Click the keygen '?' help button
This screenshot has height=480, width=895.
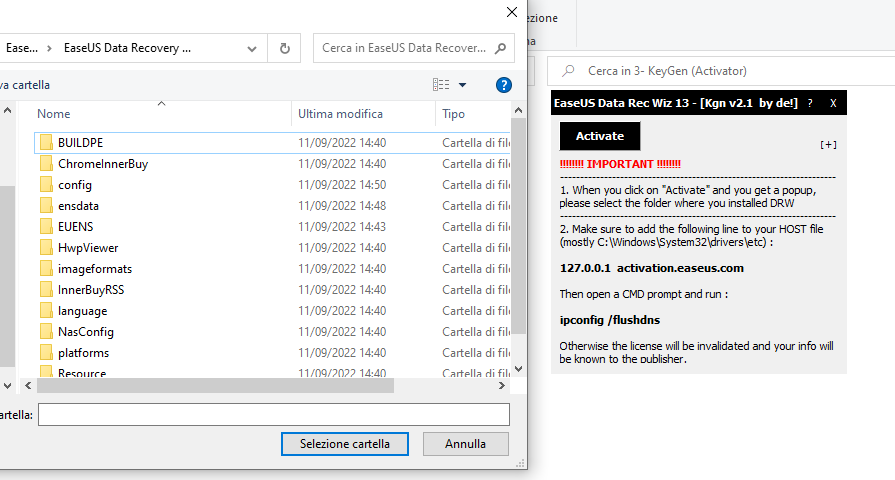[809, 103]
